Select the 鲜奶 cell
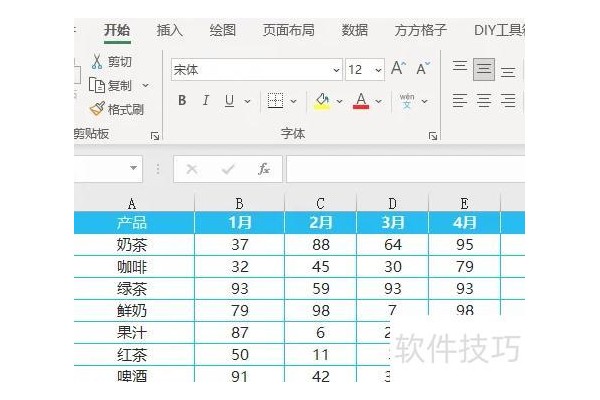Image resolution: width=600 pixels, height=400 pixels. [x=132, y=311]
